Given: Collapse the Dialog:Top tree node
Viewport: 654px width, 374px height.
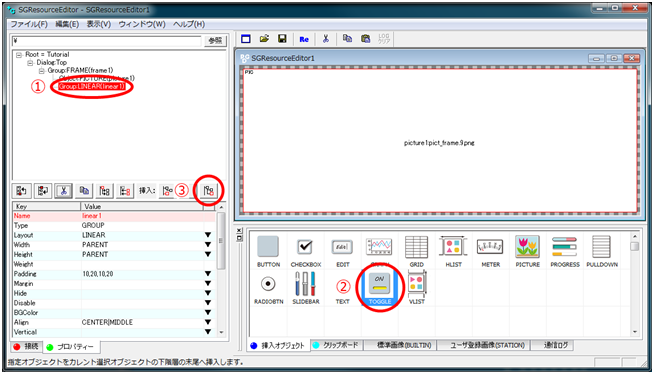Looking at the screenshot, I should [x=30, y=63].
